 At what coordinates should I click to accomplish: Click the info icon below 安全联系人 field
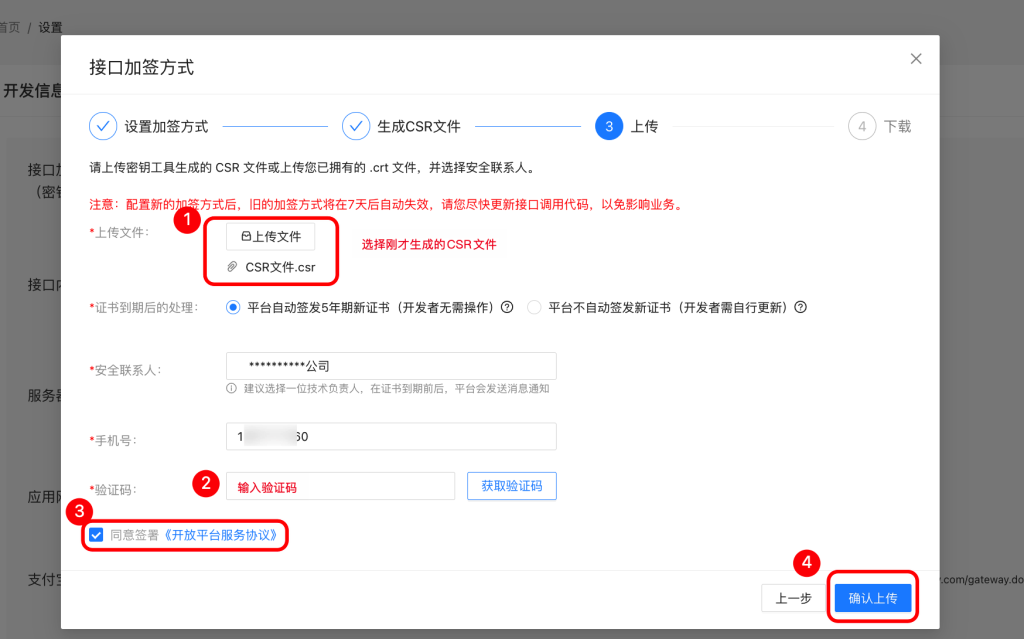[x=232, y=389]
